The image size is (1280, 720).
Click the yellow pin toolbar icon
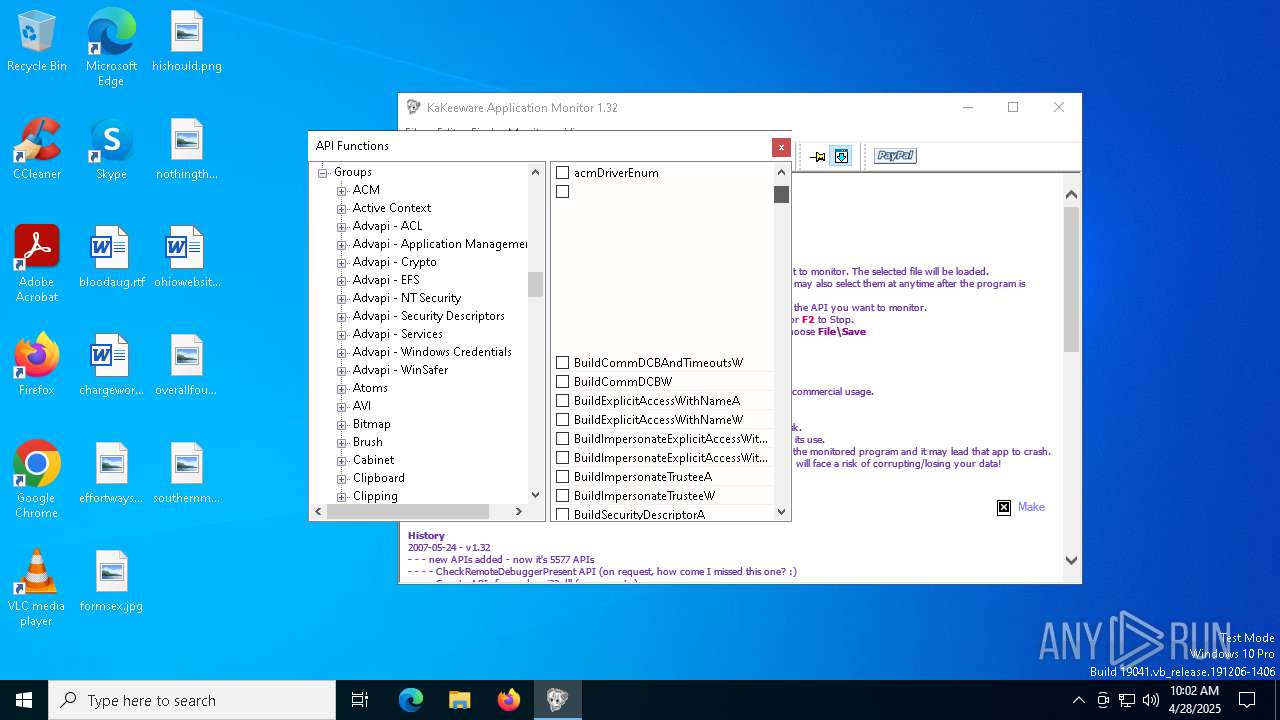click(x=818, y=156)
